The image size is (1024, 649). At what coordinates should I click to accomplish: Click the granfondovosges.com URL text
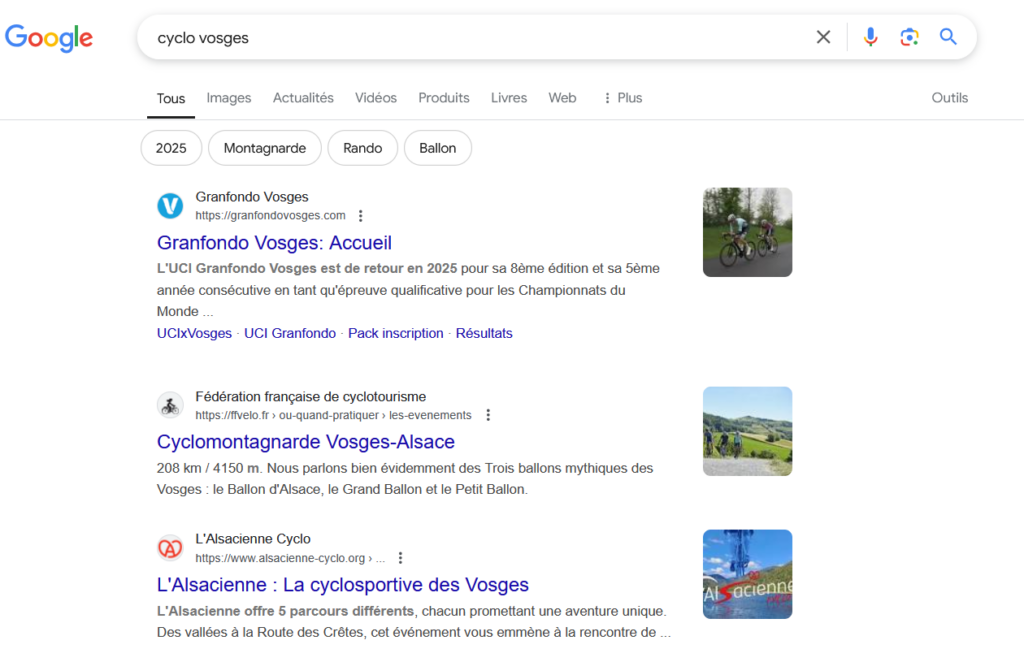click(270, 215)
